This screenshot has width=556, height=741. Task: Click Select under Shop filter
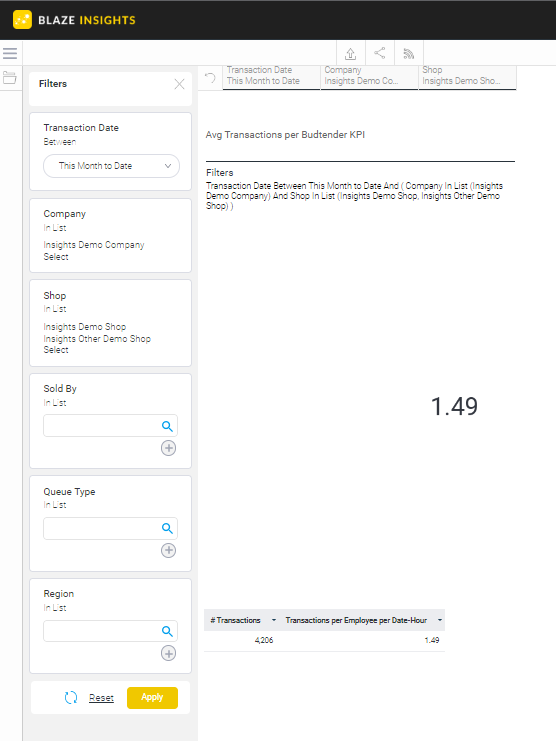(56, 350)
